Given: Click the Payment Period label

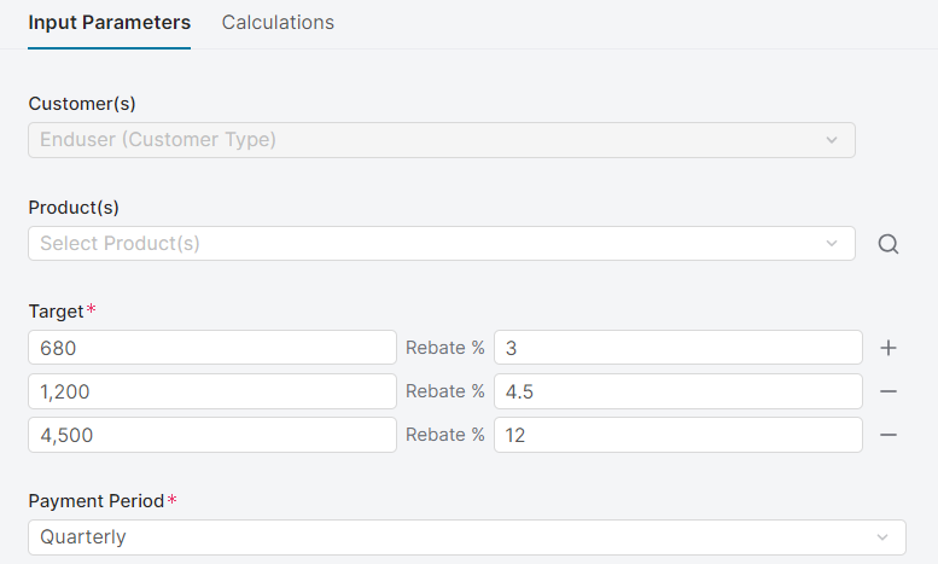Looking at the screenshot, I should [96, 501].
